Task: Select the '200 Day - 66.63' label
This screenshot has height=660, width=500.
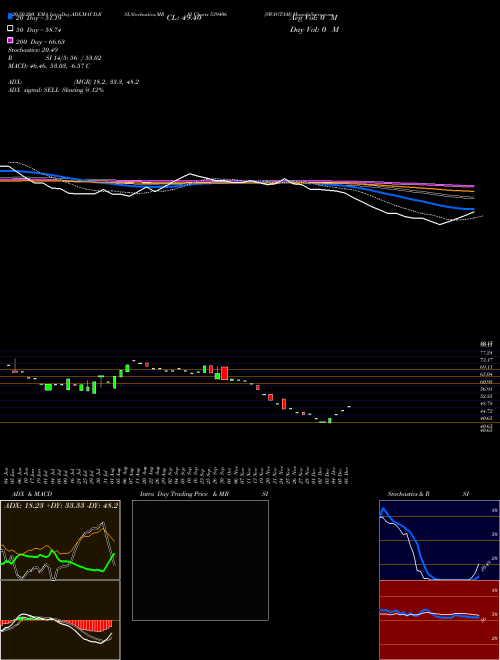Action: pyautogui.click(x=40, y=42)
